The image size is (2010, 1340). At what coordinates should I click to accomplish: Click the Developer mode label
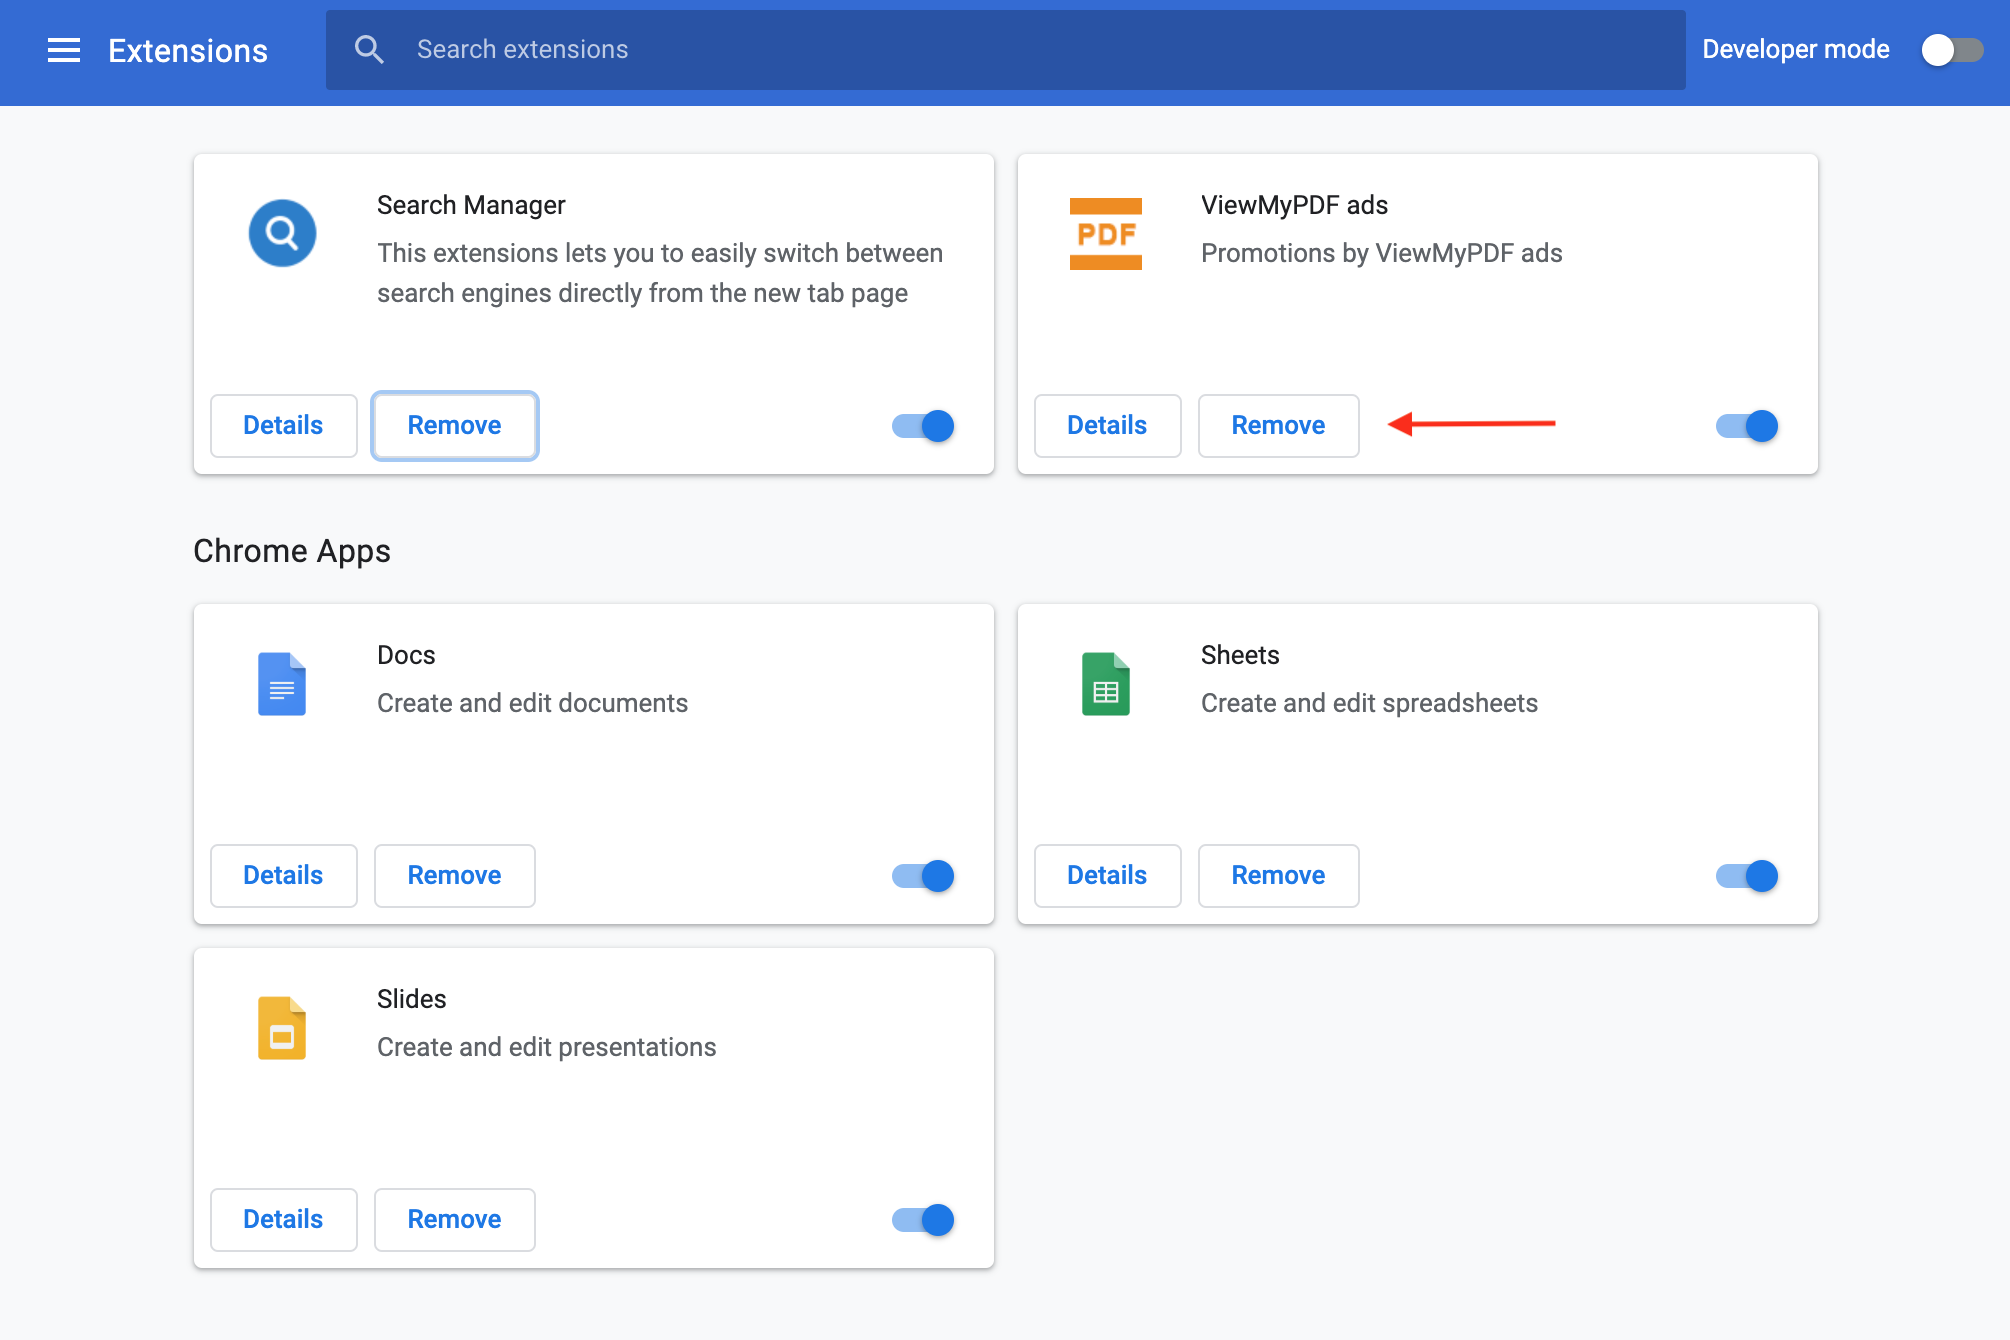(1796, 49)
